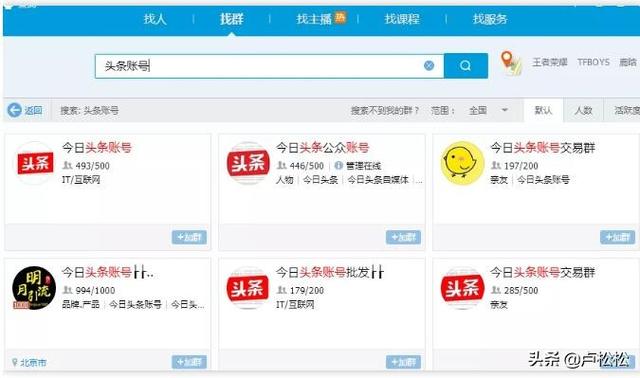Join the group with 493/500 members
This screenshot has height=378, width=640.
(189, 237)
